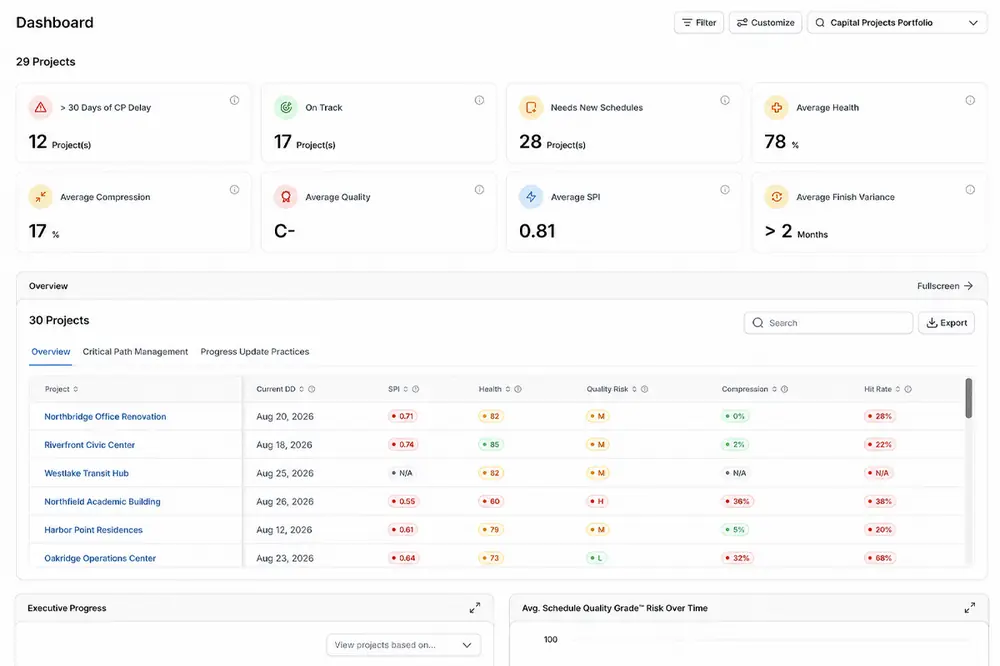Switch to Critical Path Management tab
Viewport: 1000px width, 666px height.
pos(135,352)
